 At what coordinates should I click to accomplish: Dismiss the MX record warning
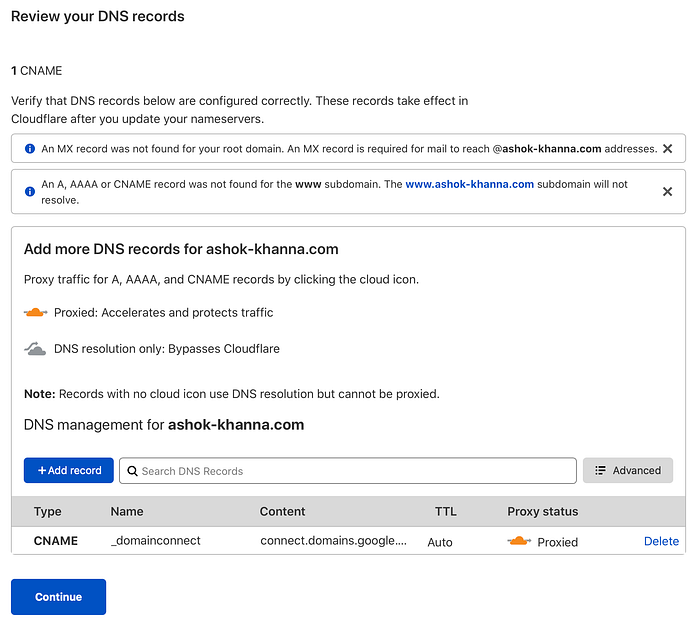[x=667, y=149]
